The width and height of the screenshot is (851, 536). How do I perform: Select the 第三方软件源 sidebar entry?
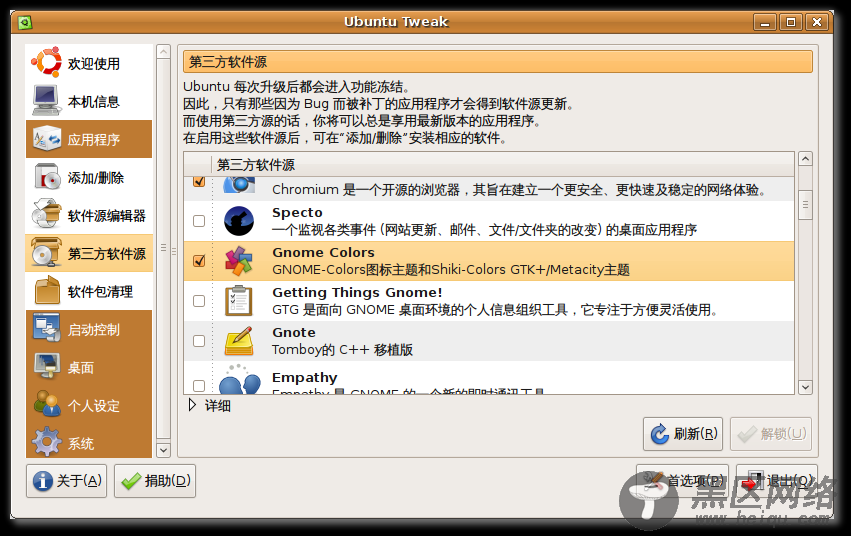[89, 253]
